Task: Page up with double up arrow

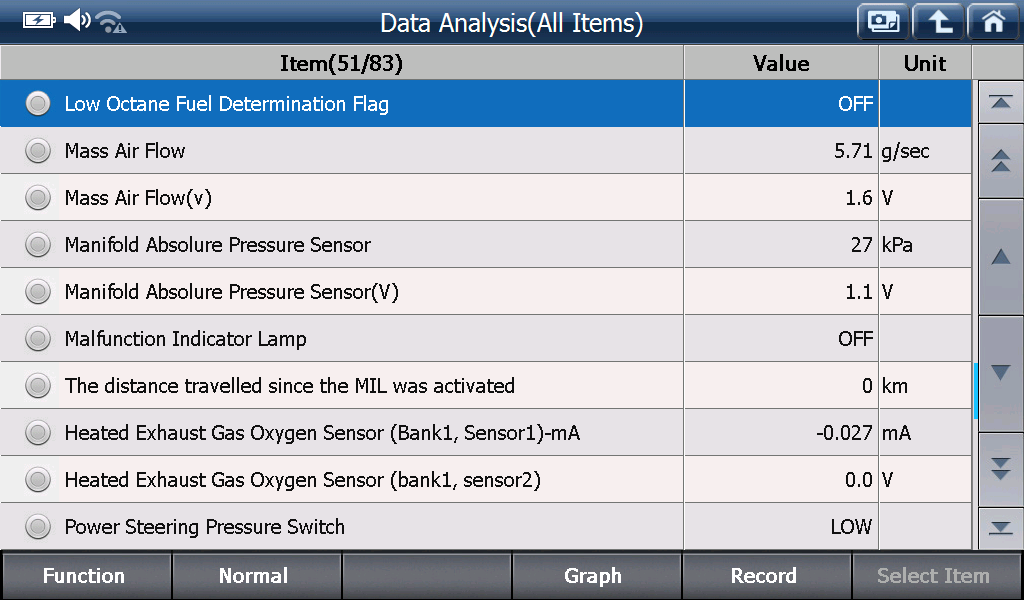Action: pyautogui.click(x=1000, y=161)
